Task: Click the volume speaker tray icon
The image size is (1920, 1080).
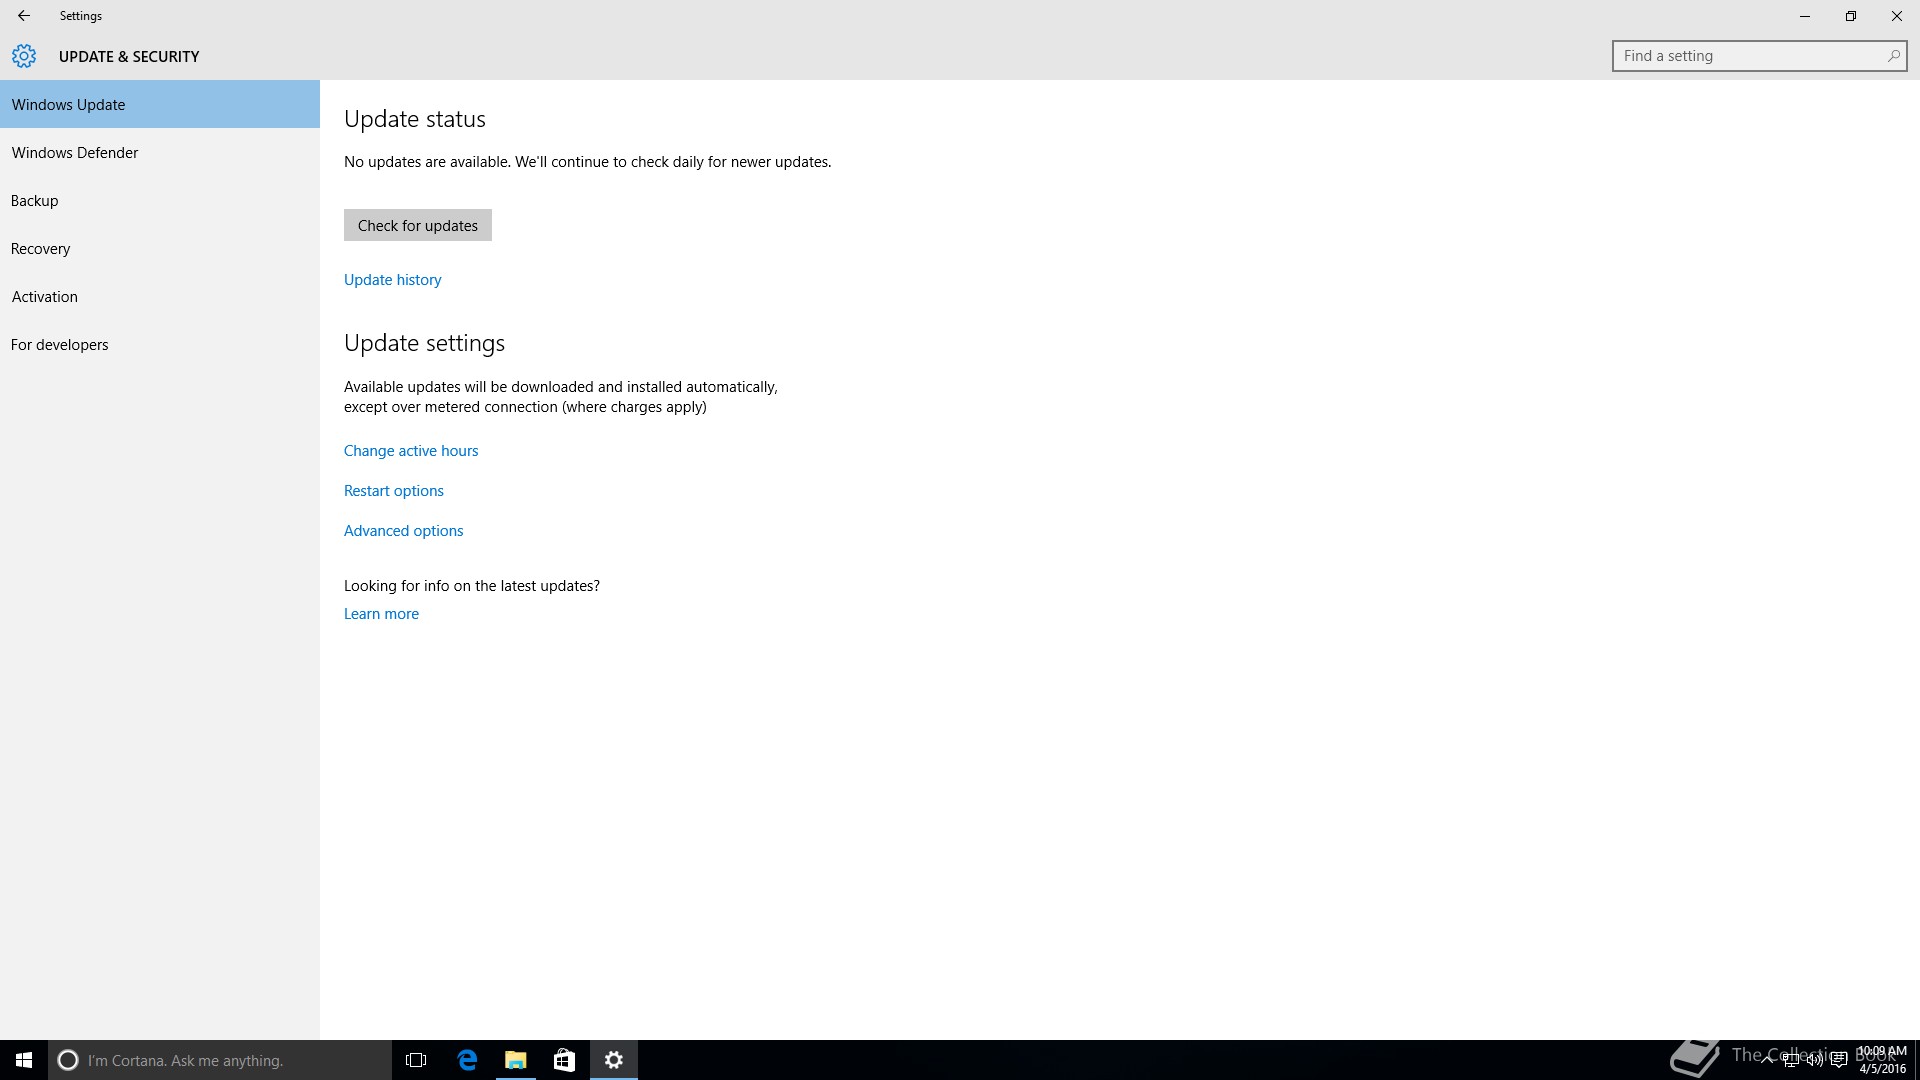Action: 1814,1060
